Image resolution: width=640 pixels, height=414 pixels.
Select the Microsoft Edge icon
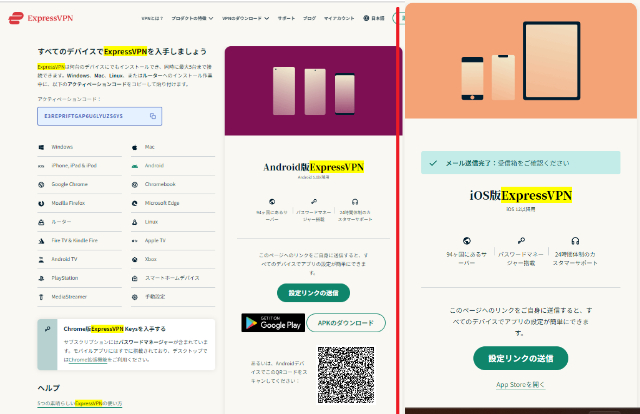pyautogui.click(x=135, y=203)
